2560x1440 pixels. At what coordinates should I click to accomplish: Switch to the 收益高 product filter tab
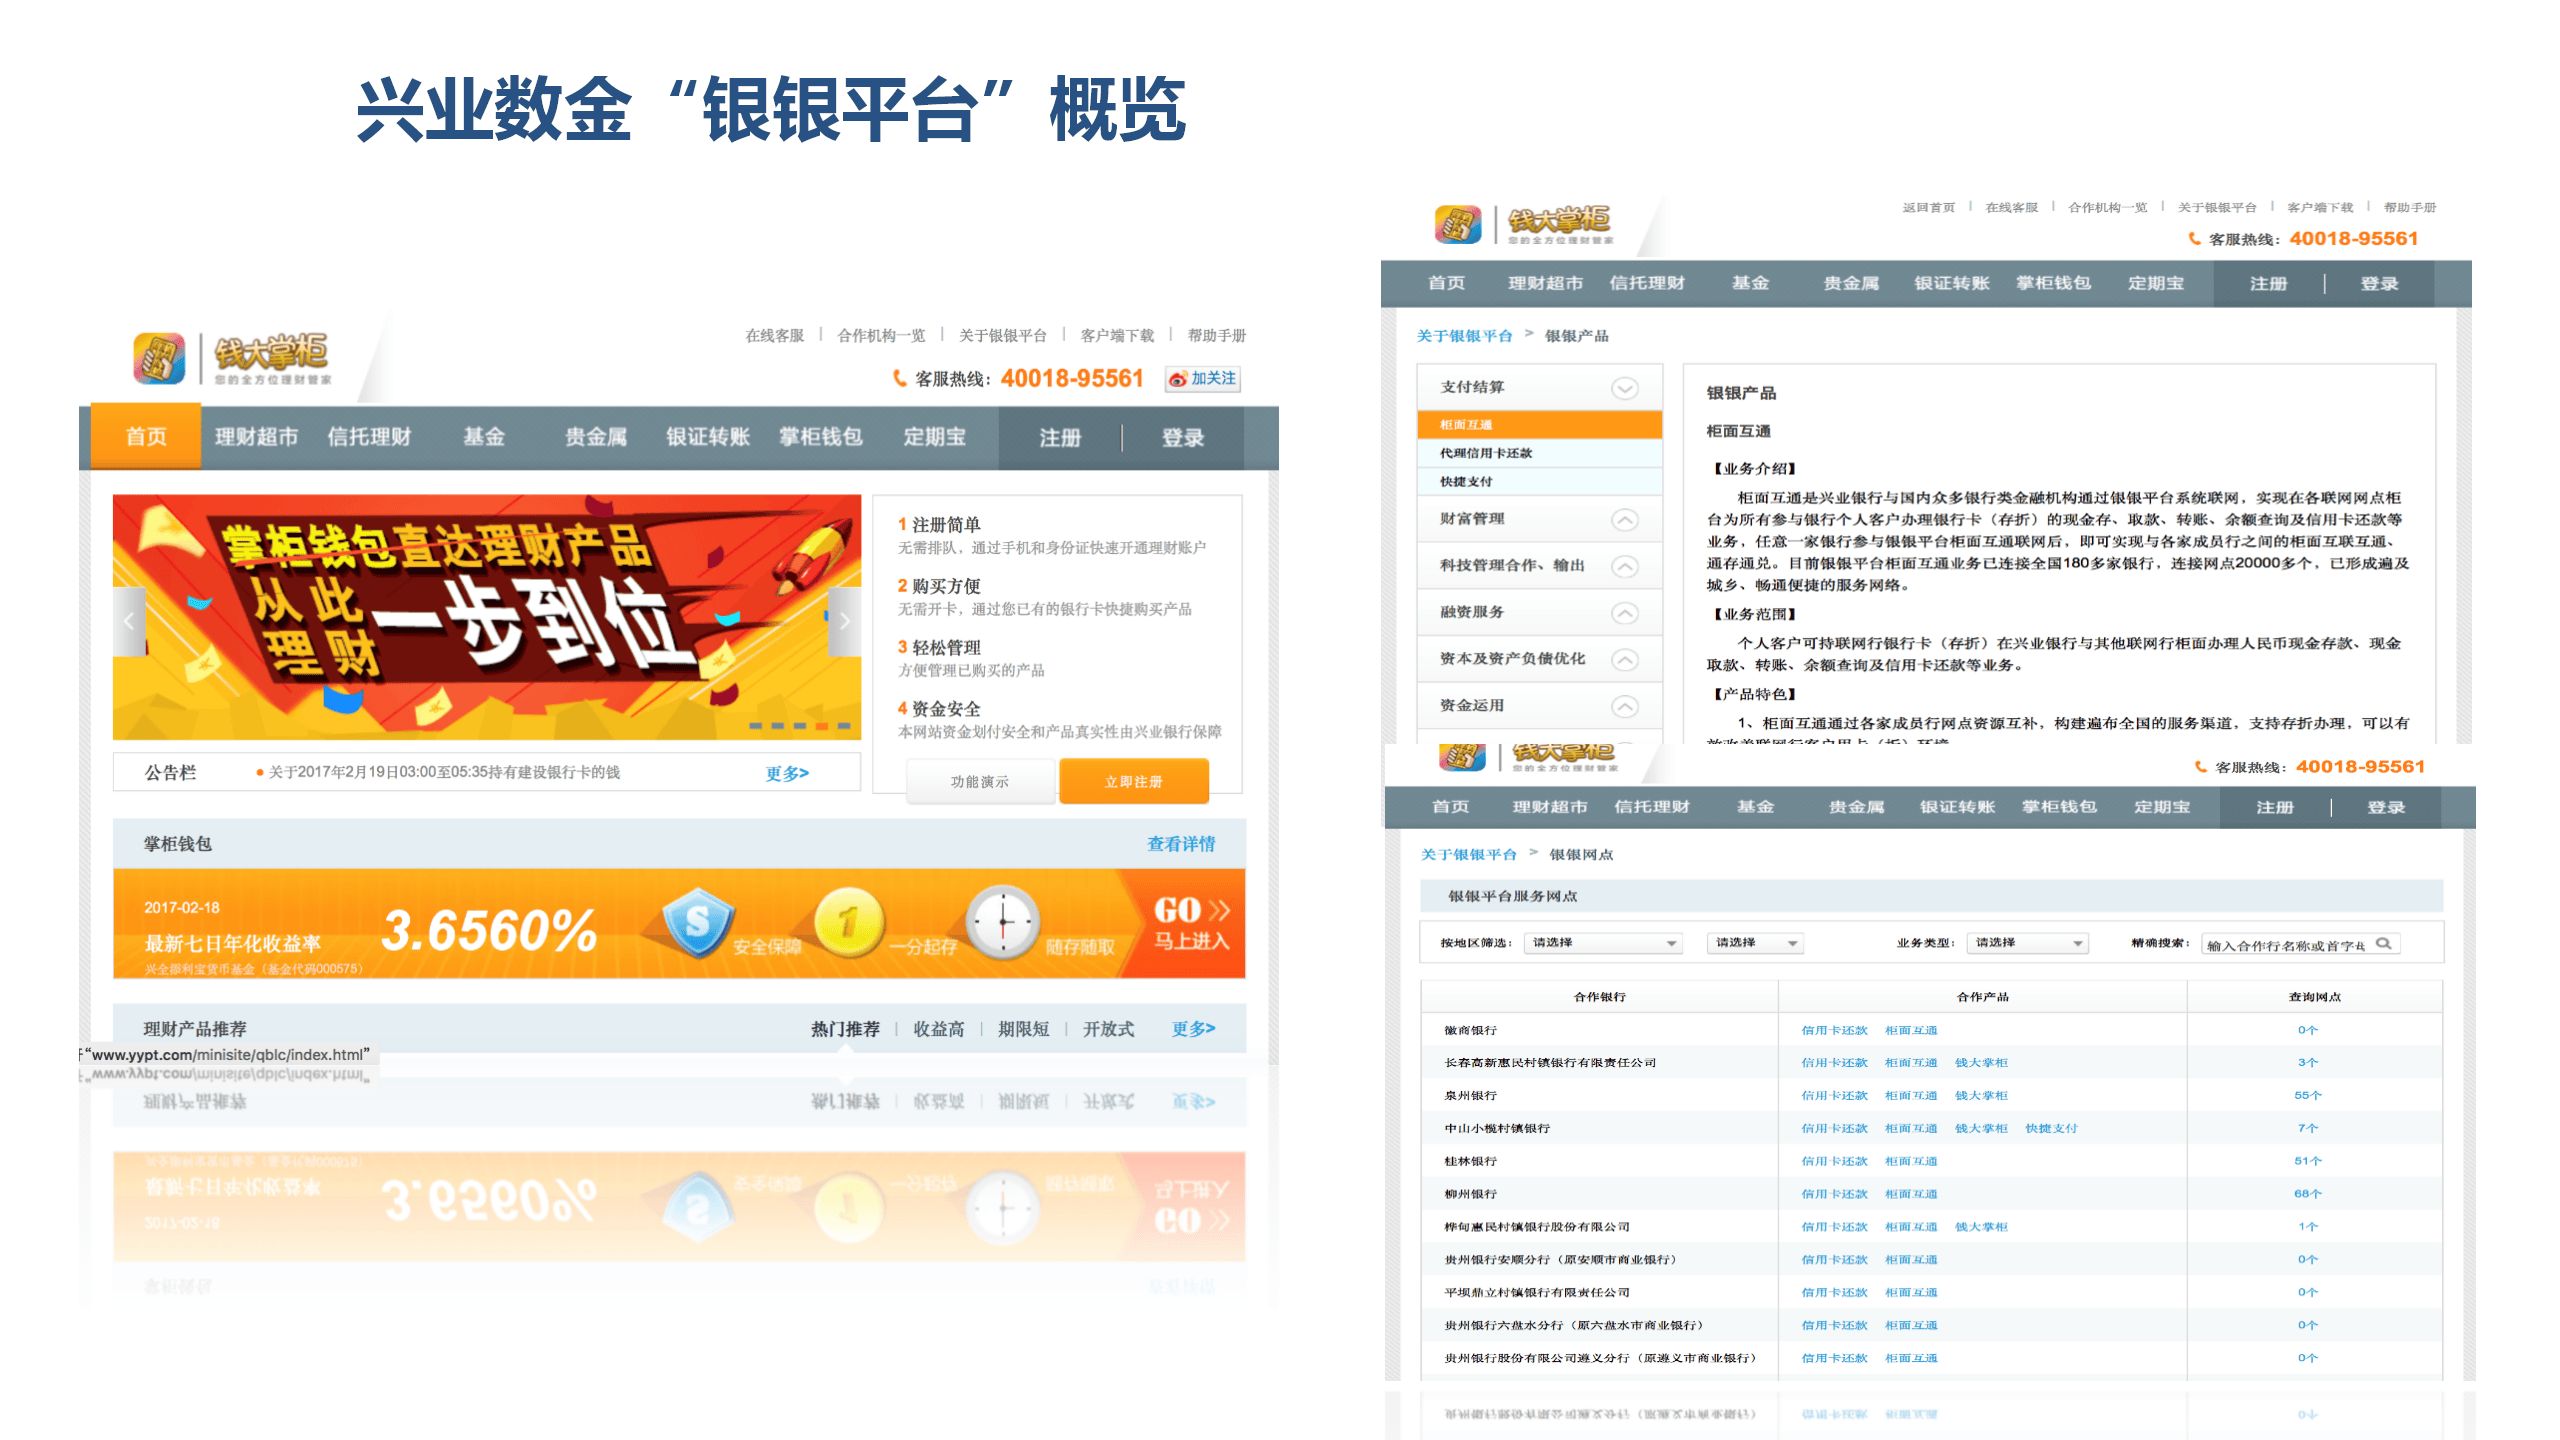[938, 1029]
